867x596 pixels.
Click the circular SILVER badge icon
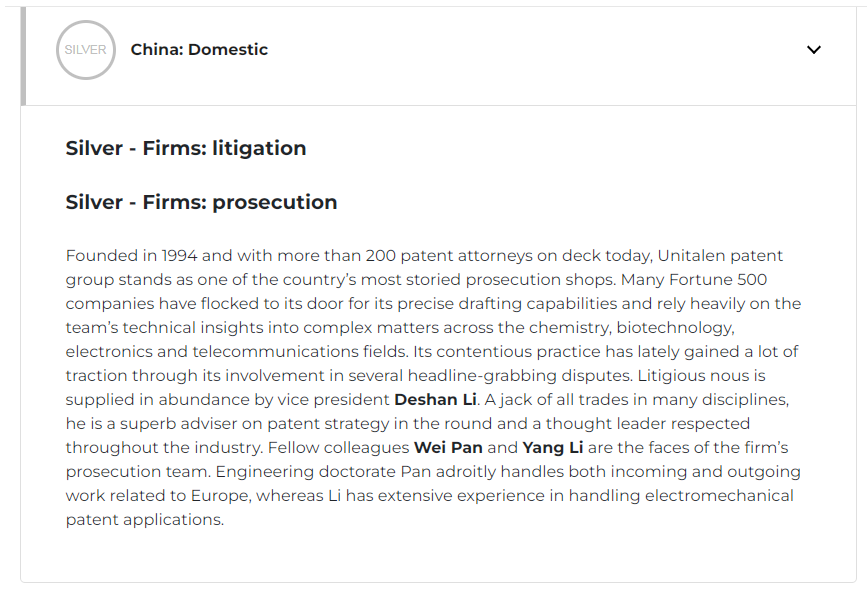(86, 50)
